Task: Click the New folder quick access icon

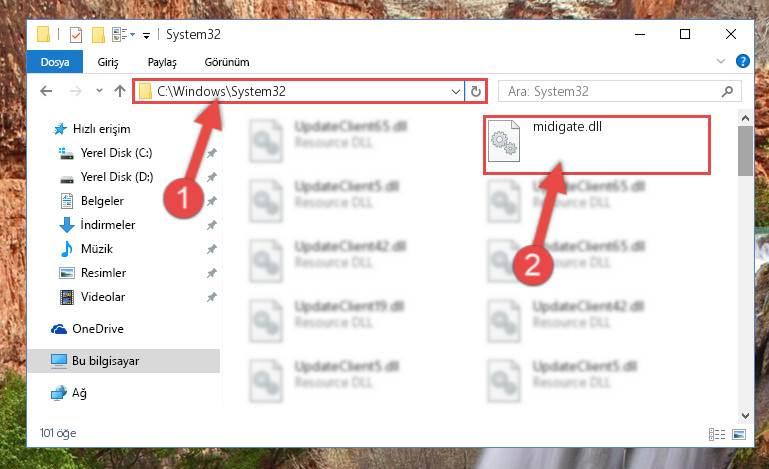Action: 98,35
